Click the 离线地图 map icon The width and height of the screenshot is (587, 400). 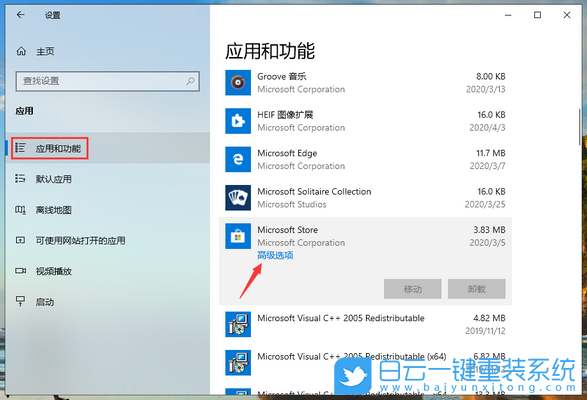coord(20,210)
